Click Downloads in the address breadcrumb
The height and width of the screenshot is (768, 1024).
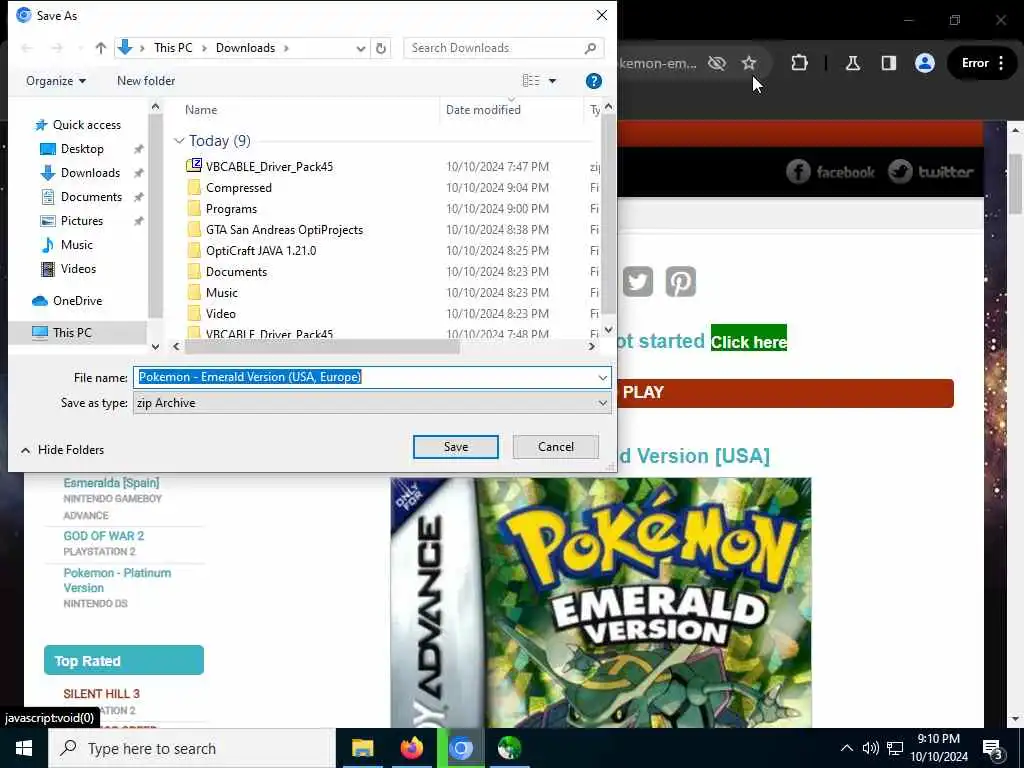tap(246, 48)
